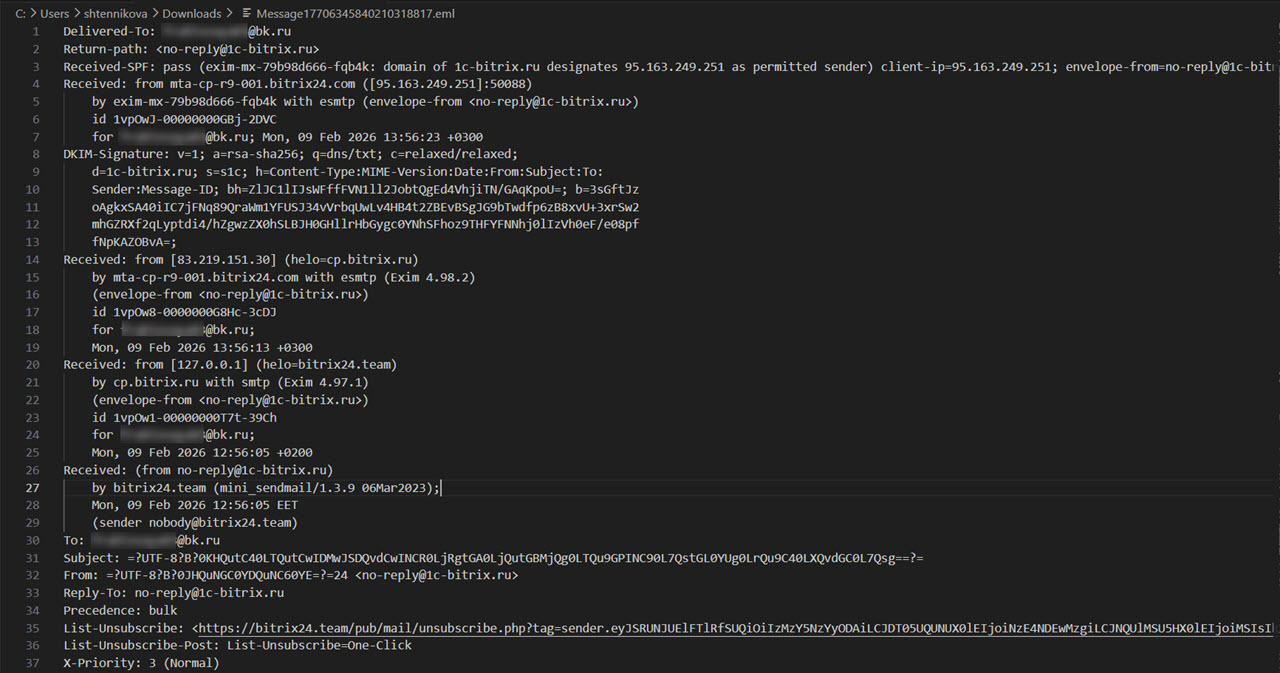
Task: Click line number 27 in the gutter
Action: [33, 488]
